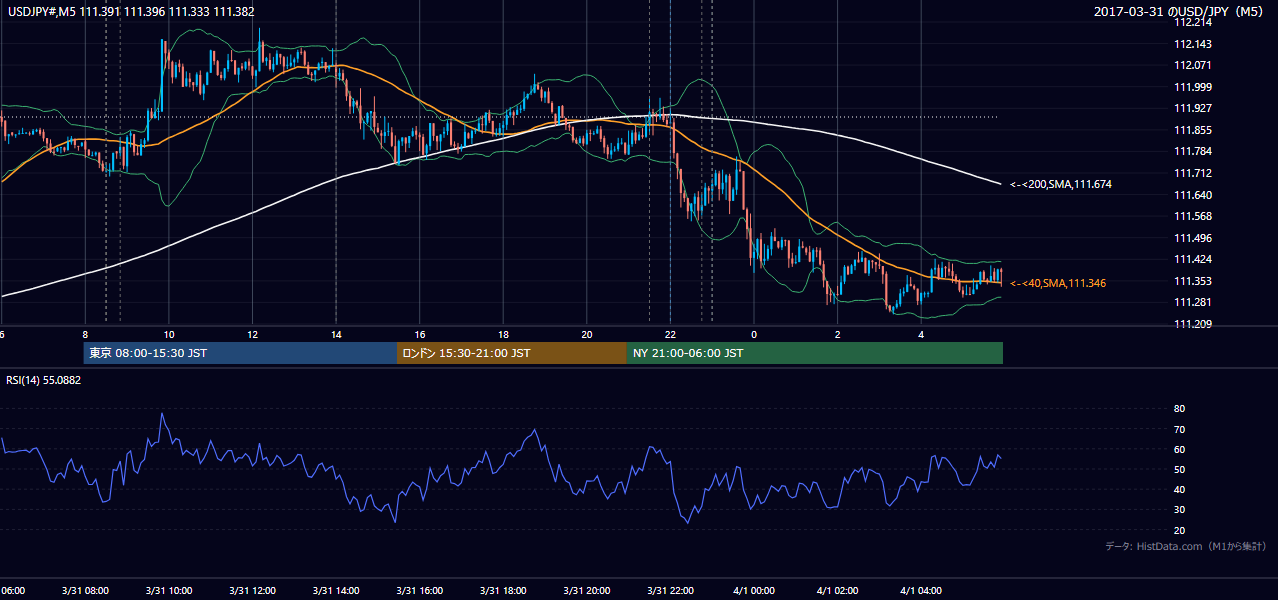Screen dimensions: 1278x600
Task: Click the 3/31 08:00 time label
Action: pyautogui.click(x=85, y=591)
